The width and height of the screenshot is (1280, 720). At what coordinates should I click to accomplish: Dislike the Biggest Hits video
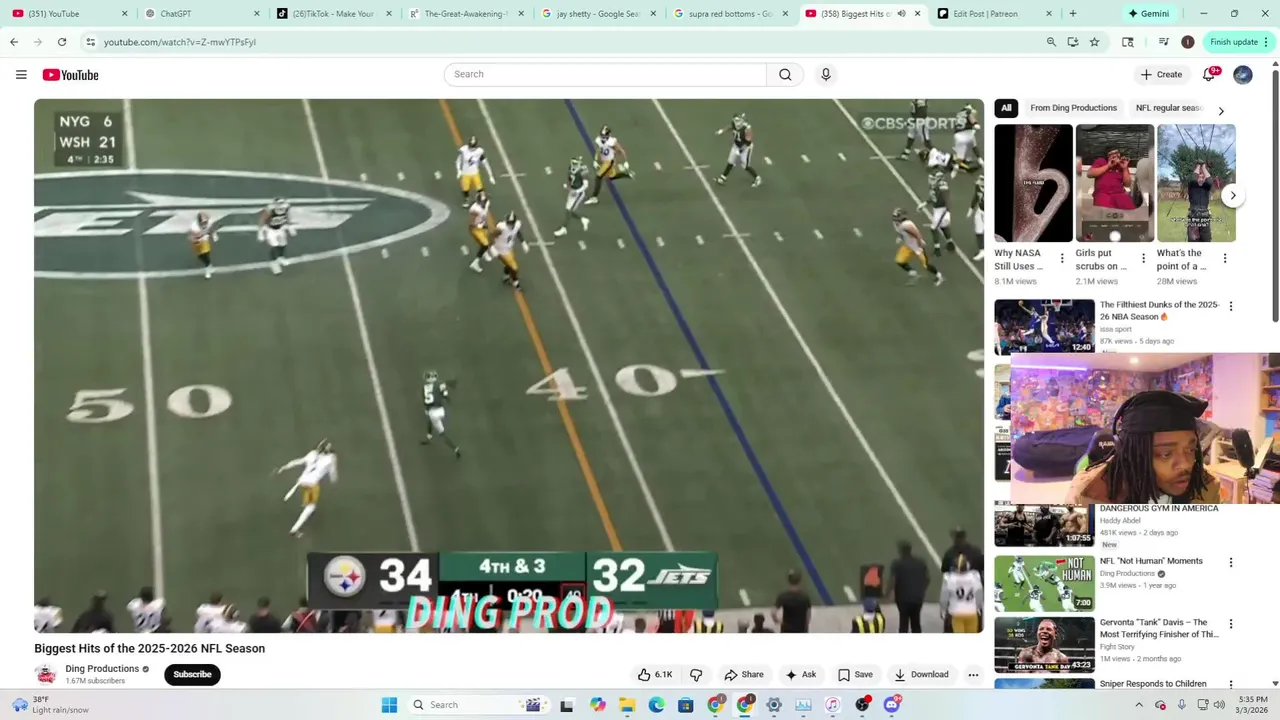(697, 675)
